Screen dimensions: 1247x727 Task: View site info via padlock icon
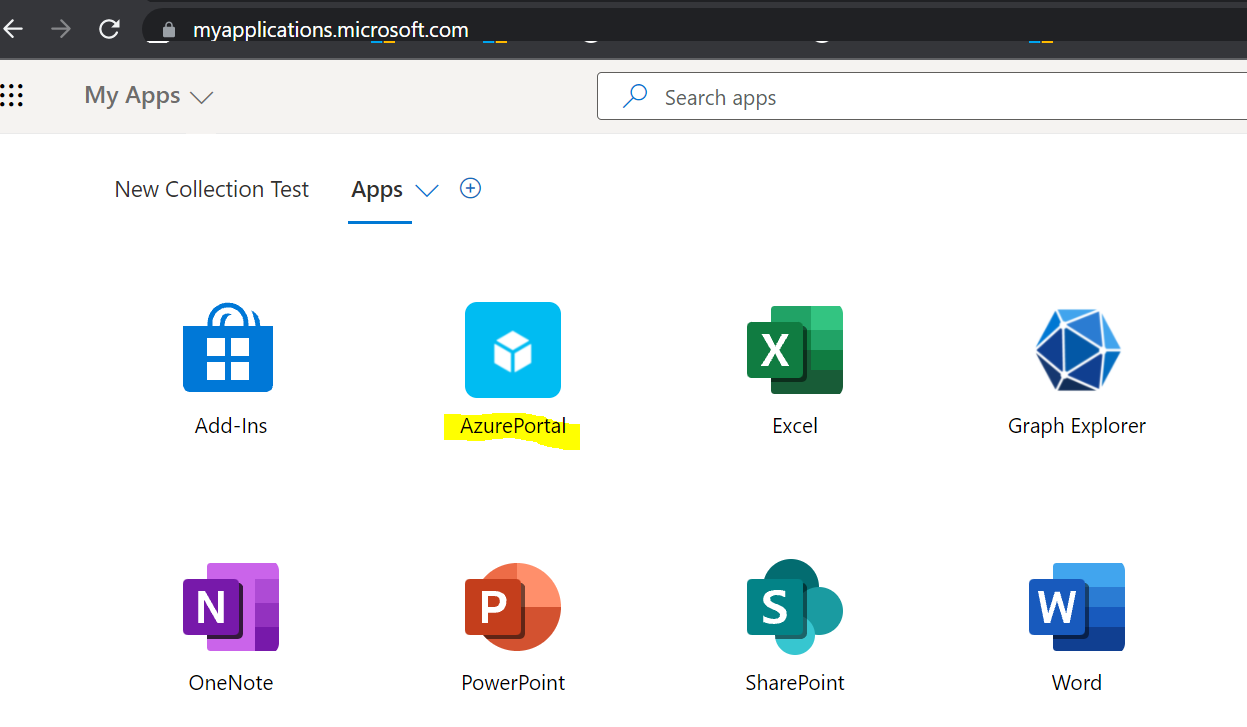pyautogui.click(x=168, y=30)
